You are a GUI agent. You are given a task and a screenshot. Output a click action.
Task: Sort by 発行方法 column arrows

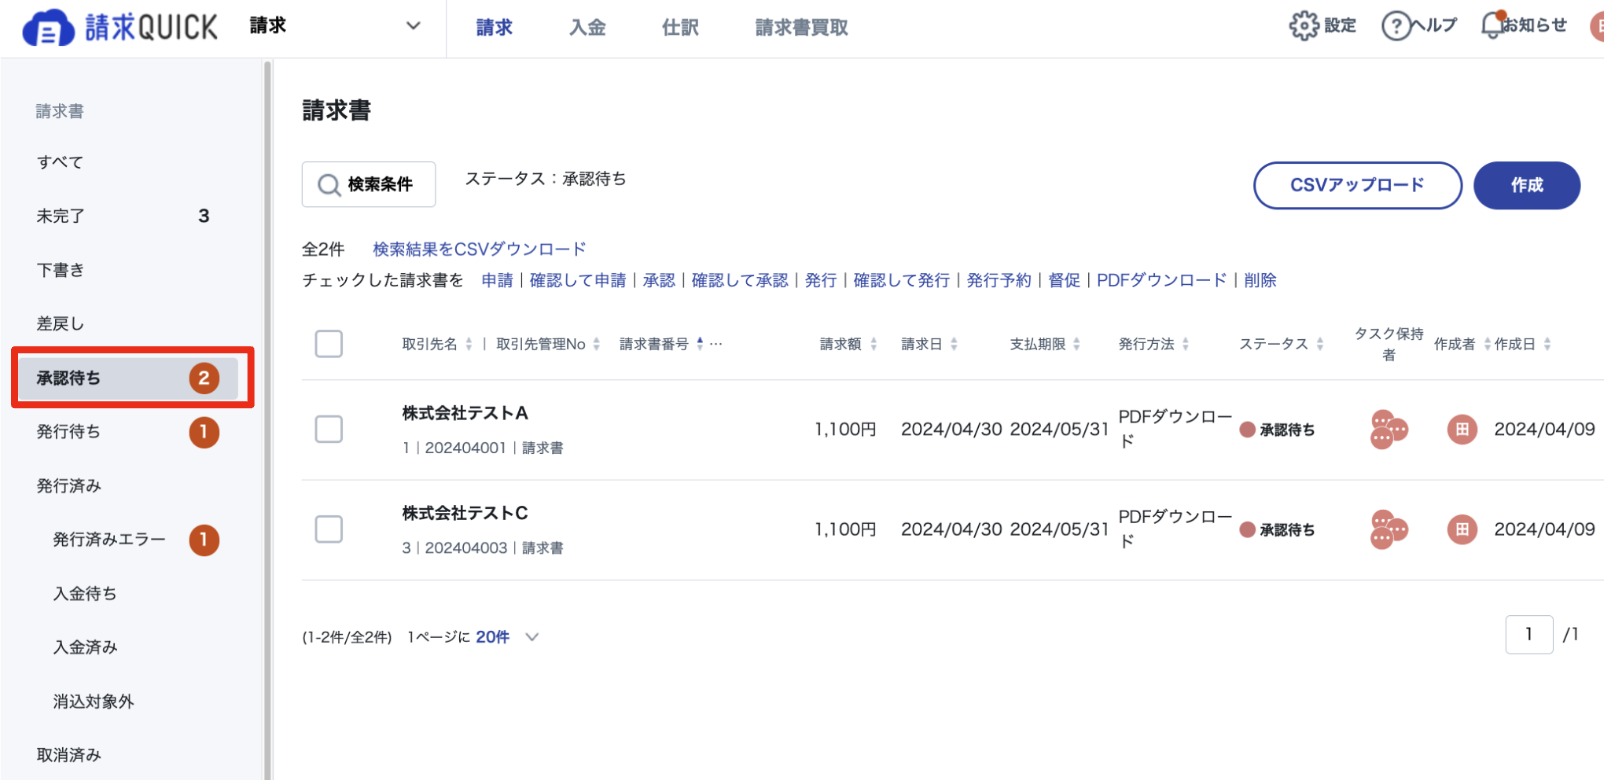coord(1185,344)
